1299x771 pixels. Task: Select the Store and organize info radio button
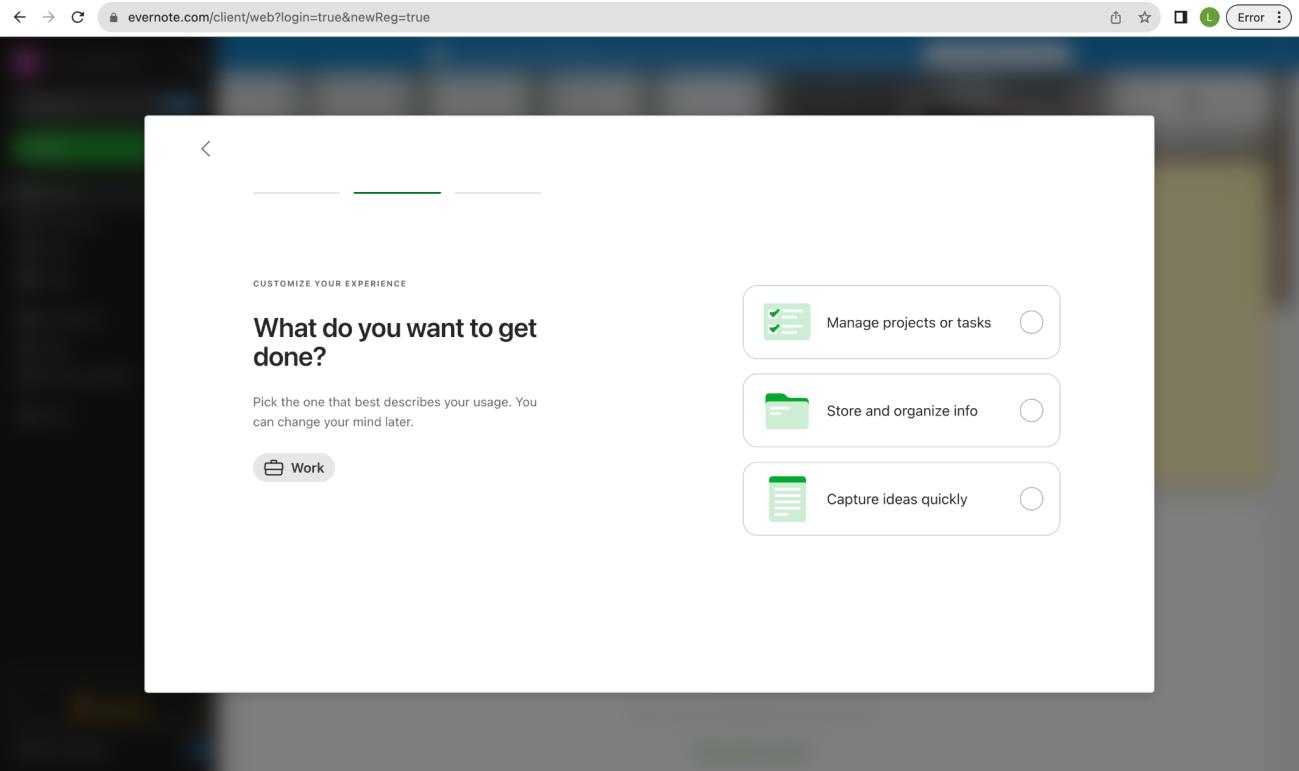pyautogui.click(x=1030, y=410)
